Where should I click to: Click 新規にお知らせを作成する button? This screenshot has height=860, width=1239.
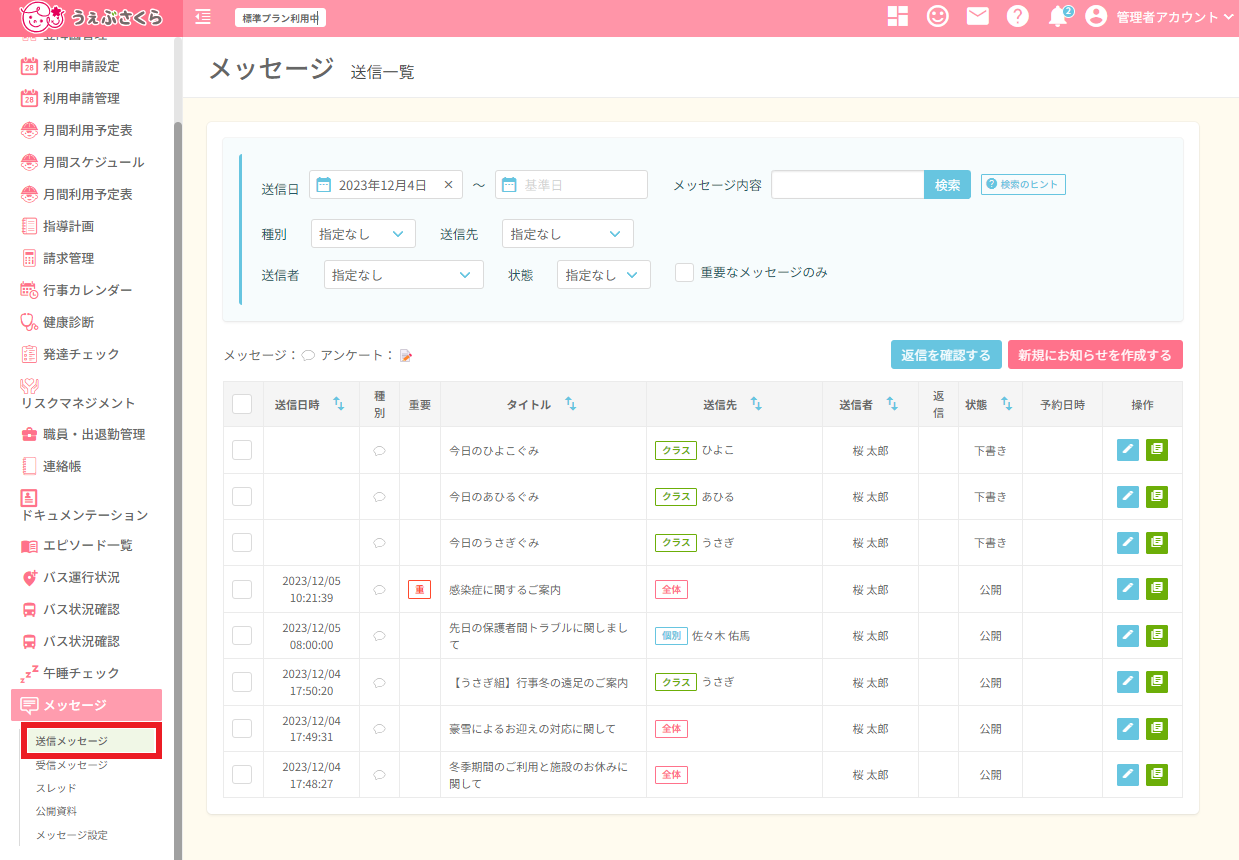tap(1095, 354)
